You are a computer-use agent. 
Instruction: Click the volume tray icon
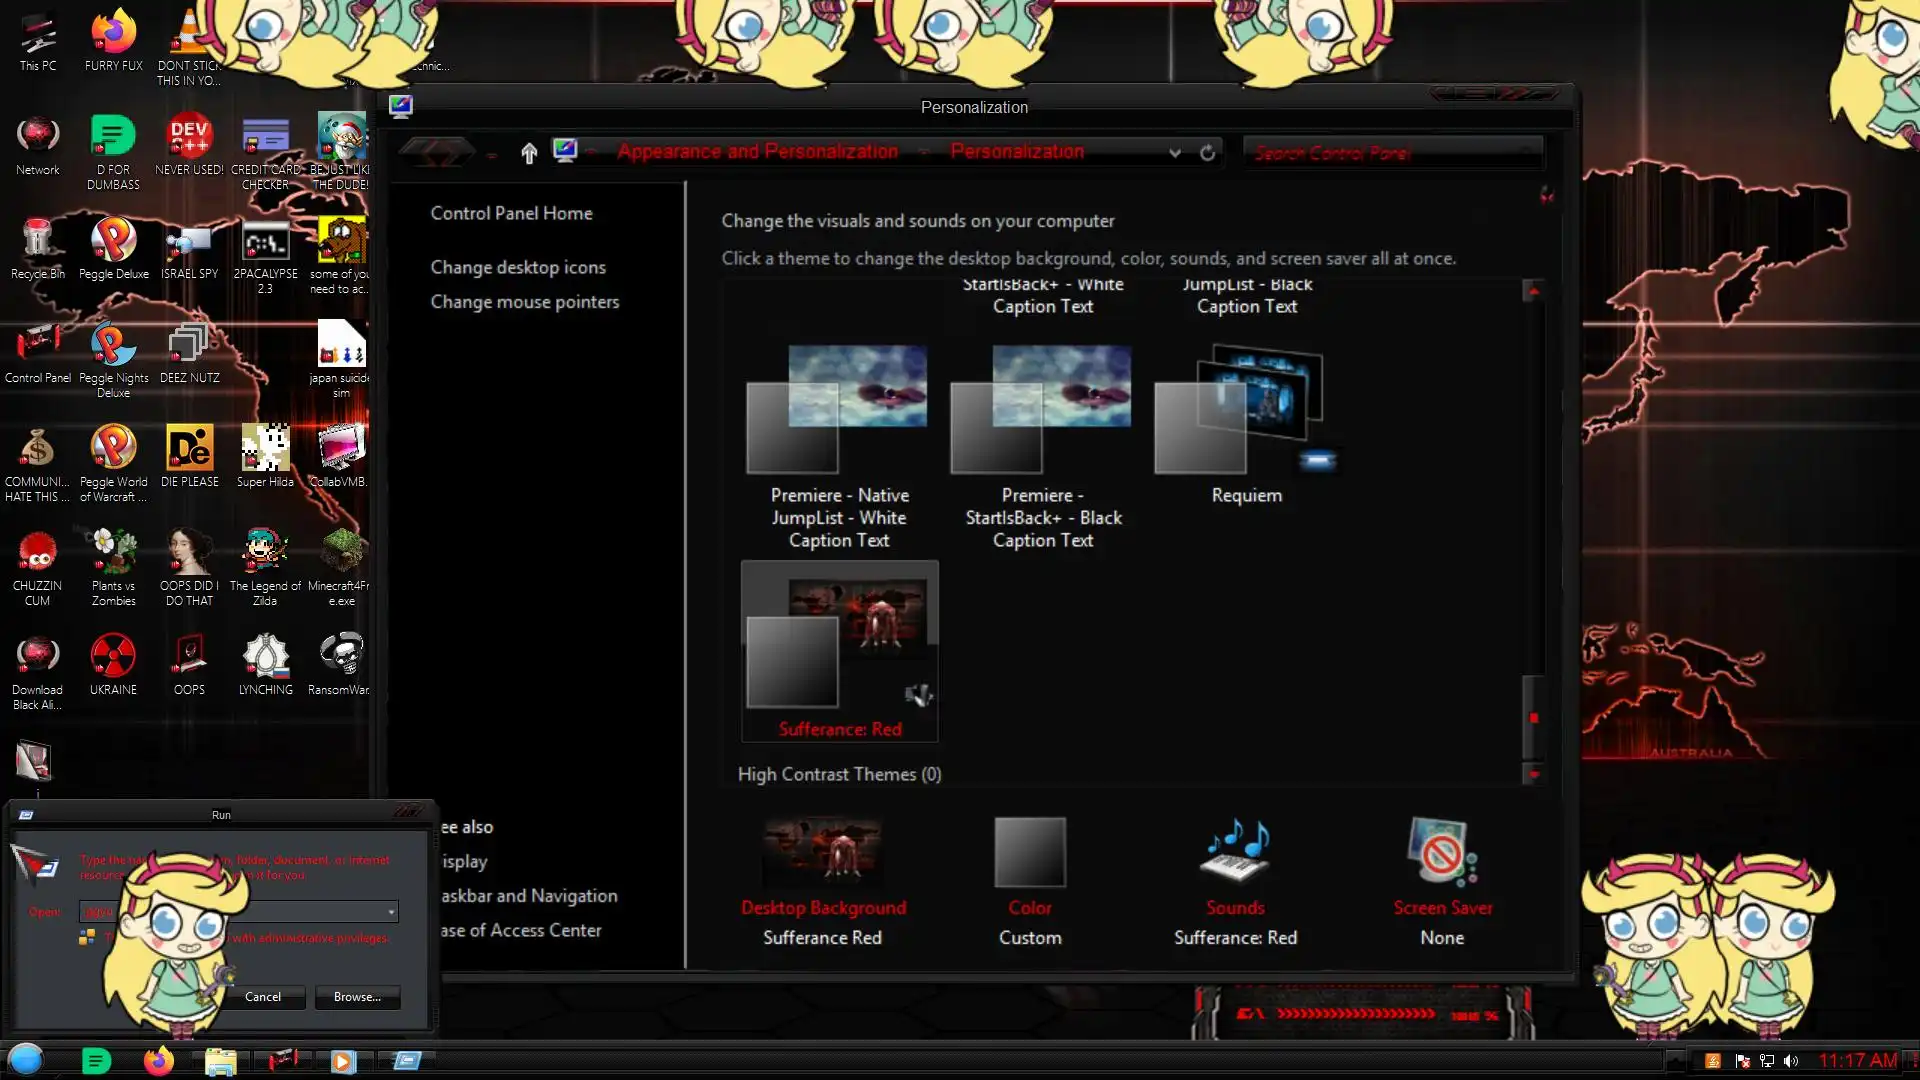pyautogui.click(x=1791, y=1061)
